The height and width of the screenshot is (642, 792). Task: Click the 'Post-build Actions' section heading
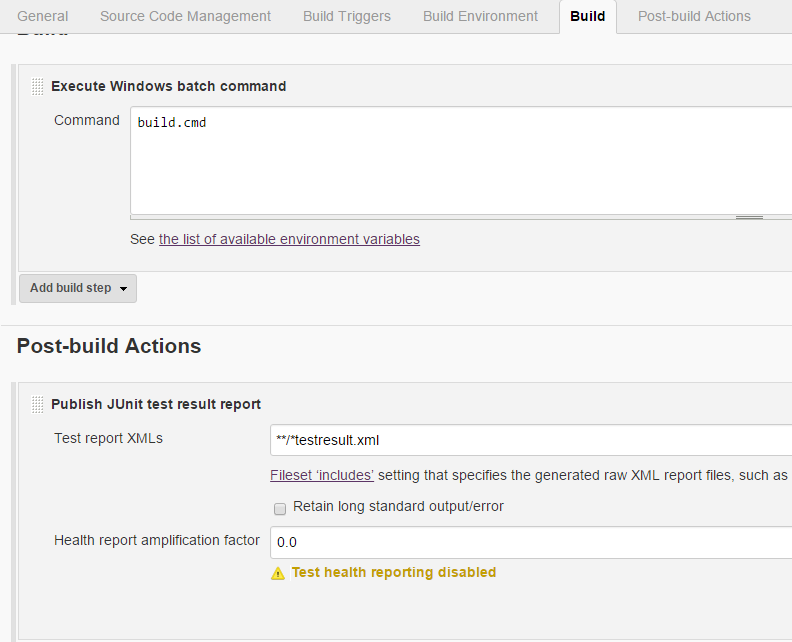(109, 346)
